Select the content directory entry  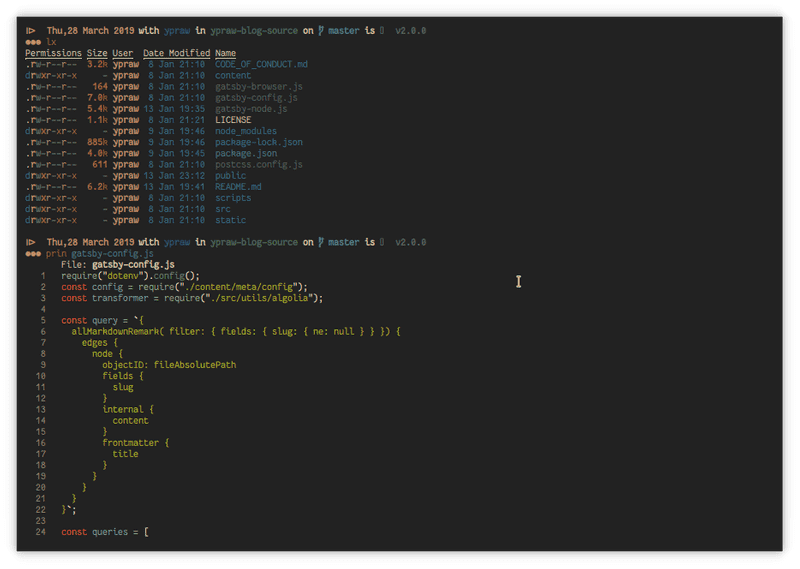point(233,76)
